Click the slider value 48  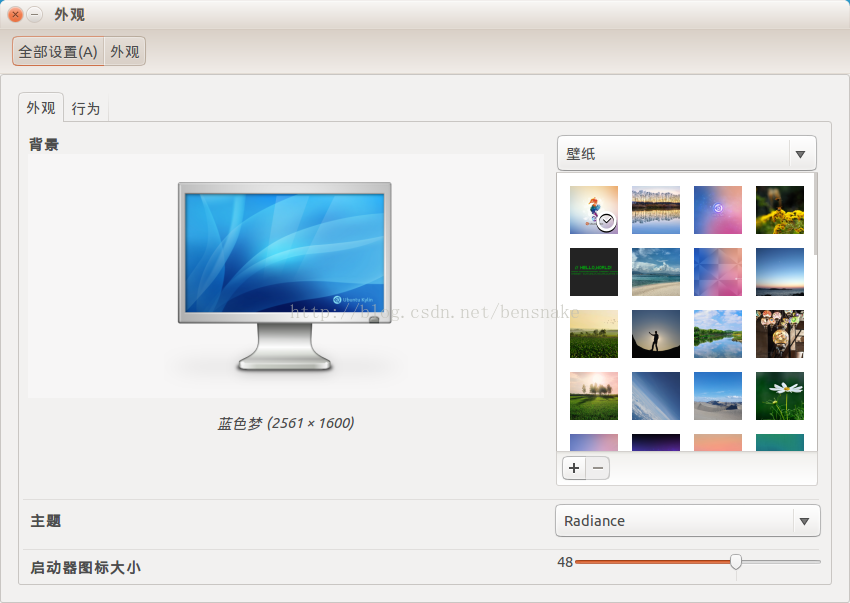pyautogui.click(x=565, y=562)
